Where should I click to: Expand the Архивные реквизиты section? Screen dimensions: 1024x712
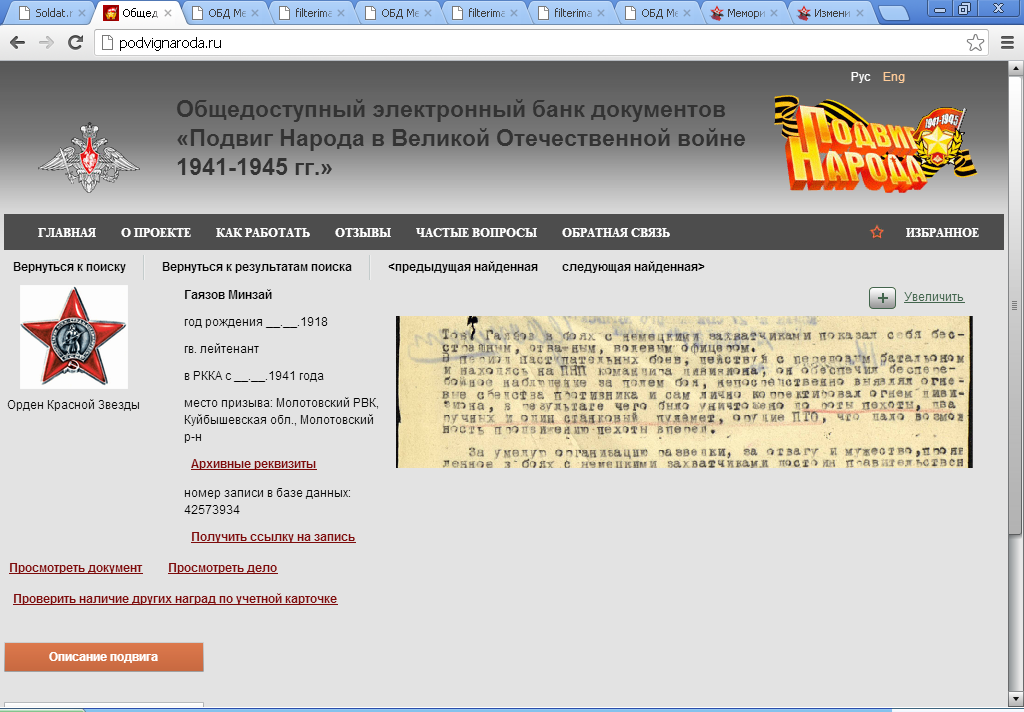tap(253, 464)
